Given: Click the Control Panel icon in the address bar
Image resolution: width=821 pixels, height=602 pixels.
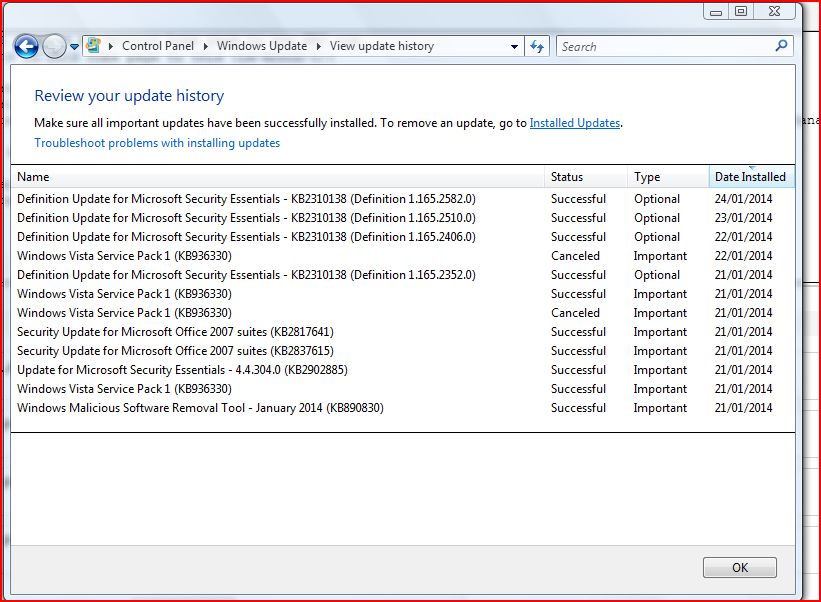Looking at the screenshot, I should [93, 46].
